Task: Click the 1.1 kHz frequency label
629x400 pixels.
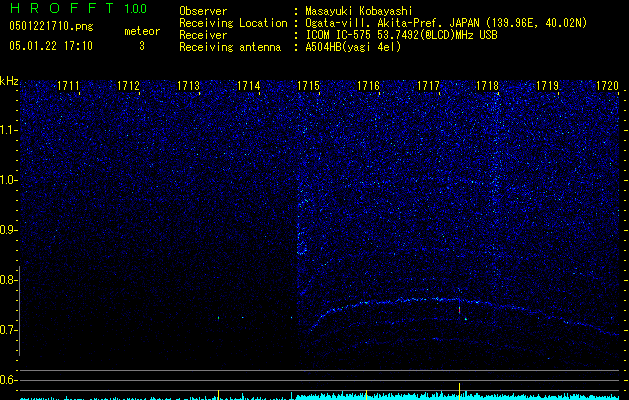Action: click(x=8, y=130)
